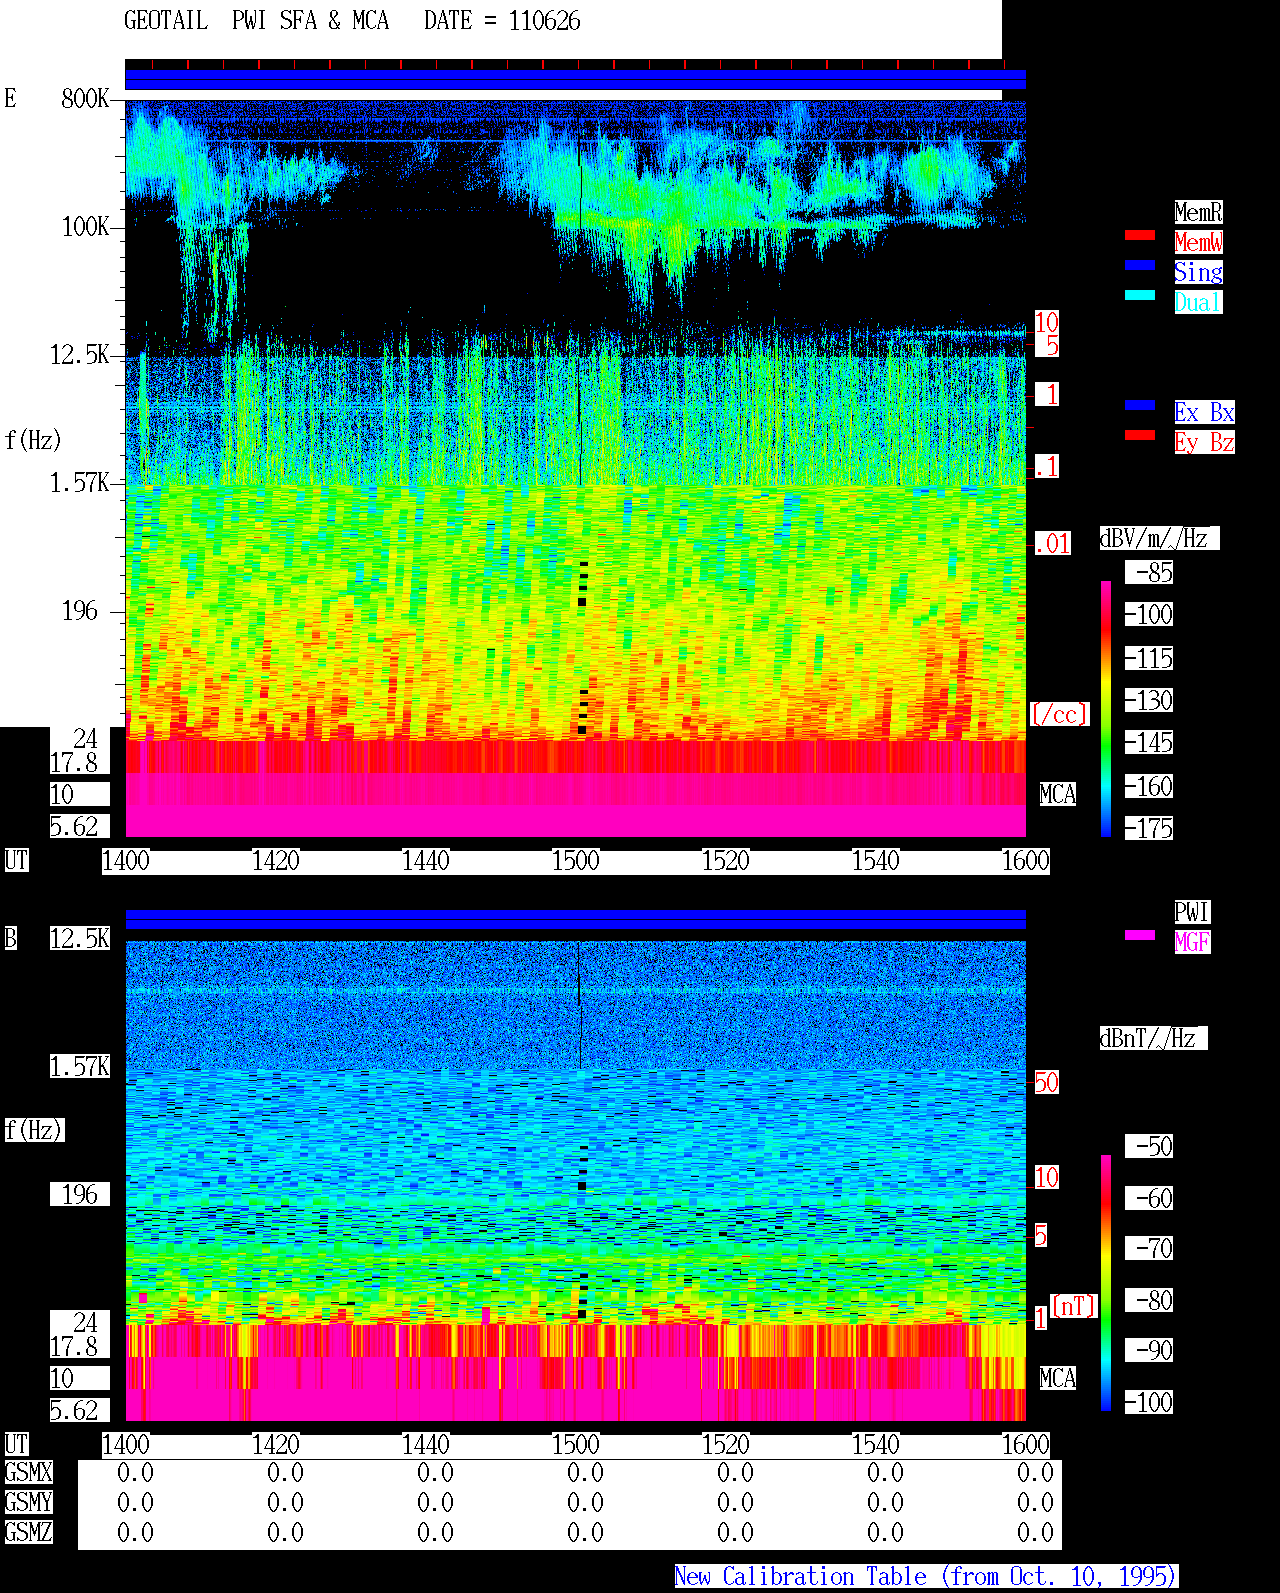Click the 800K frequency axis label

point(85,99)
